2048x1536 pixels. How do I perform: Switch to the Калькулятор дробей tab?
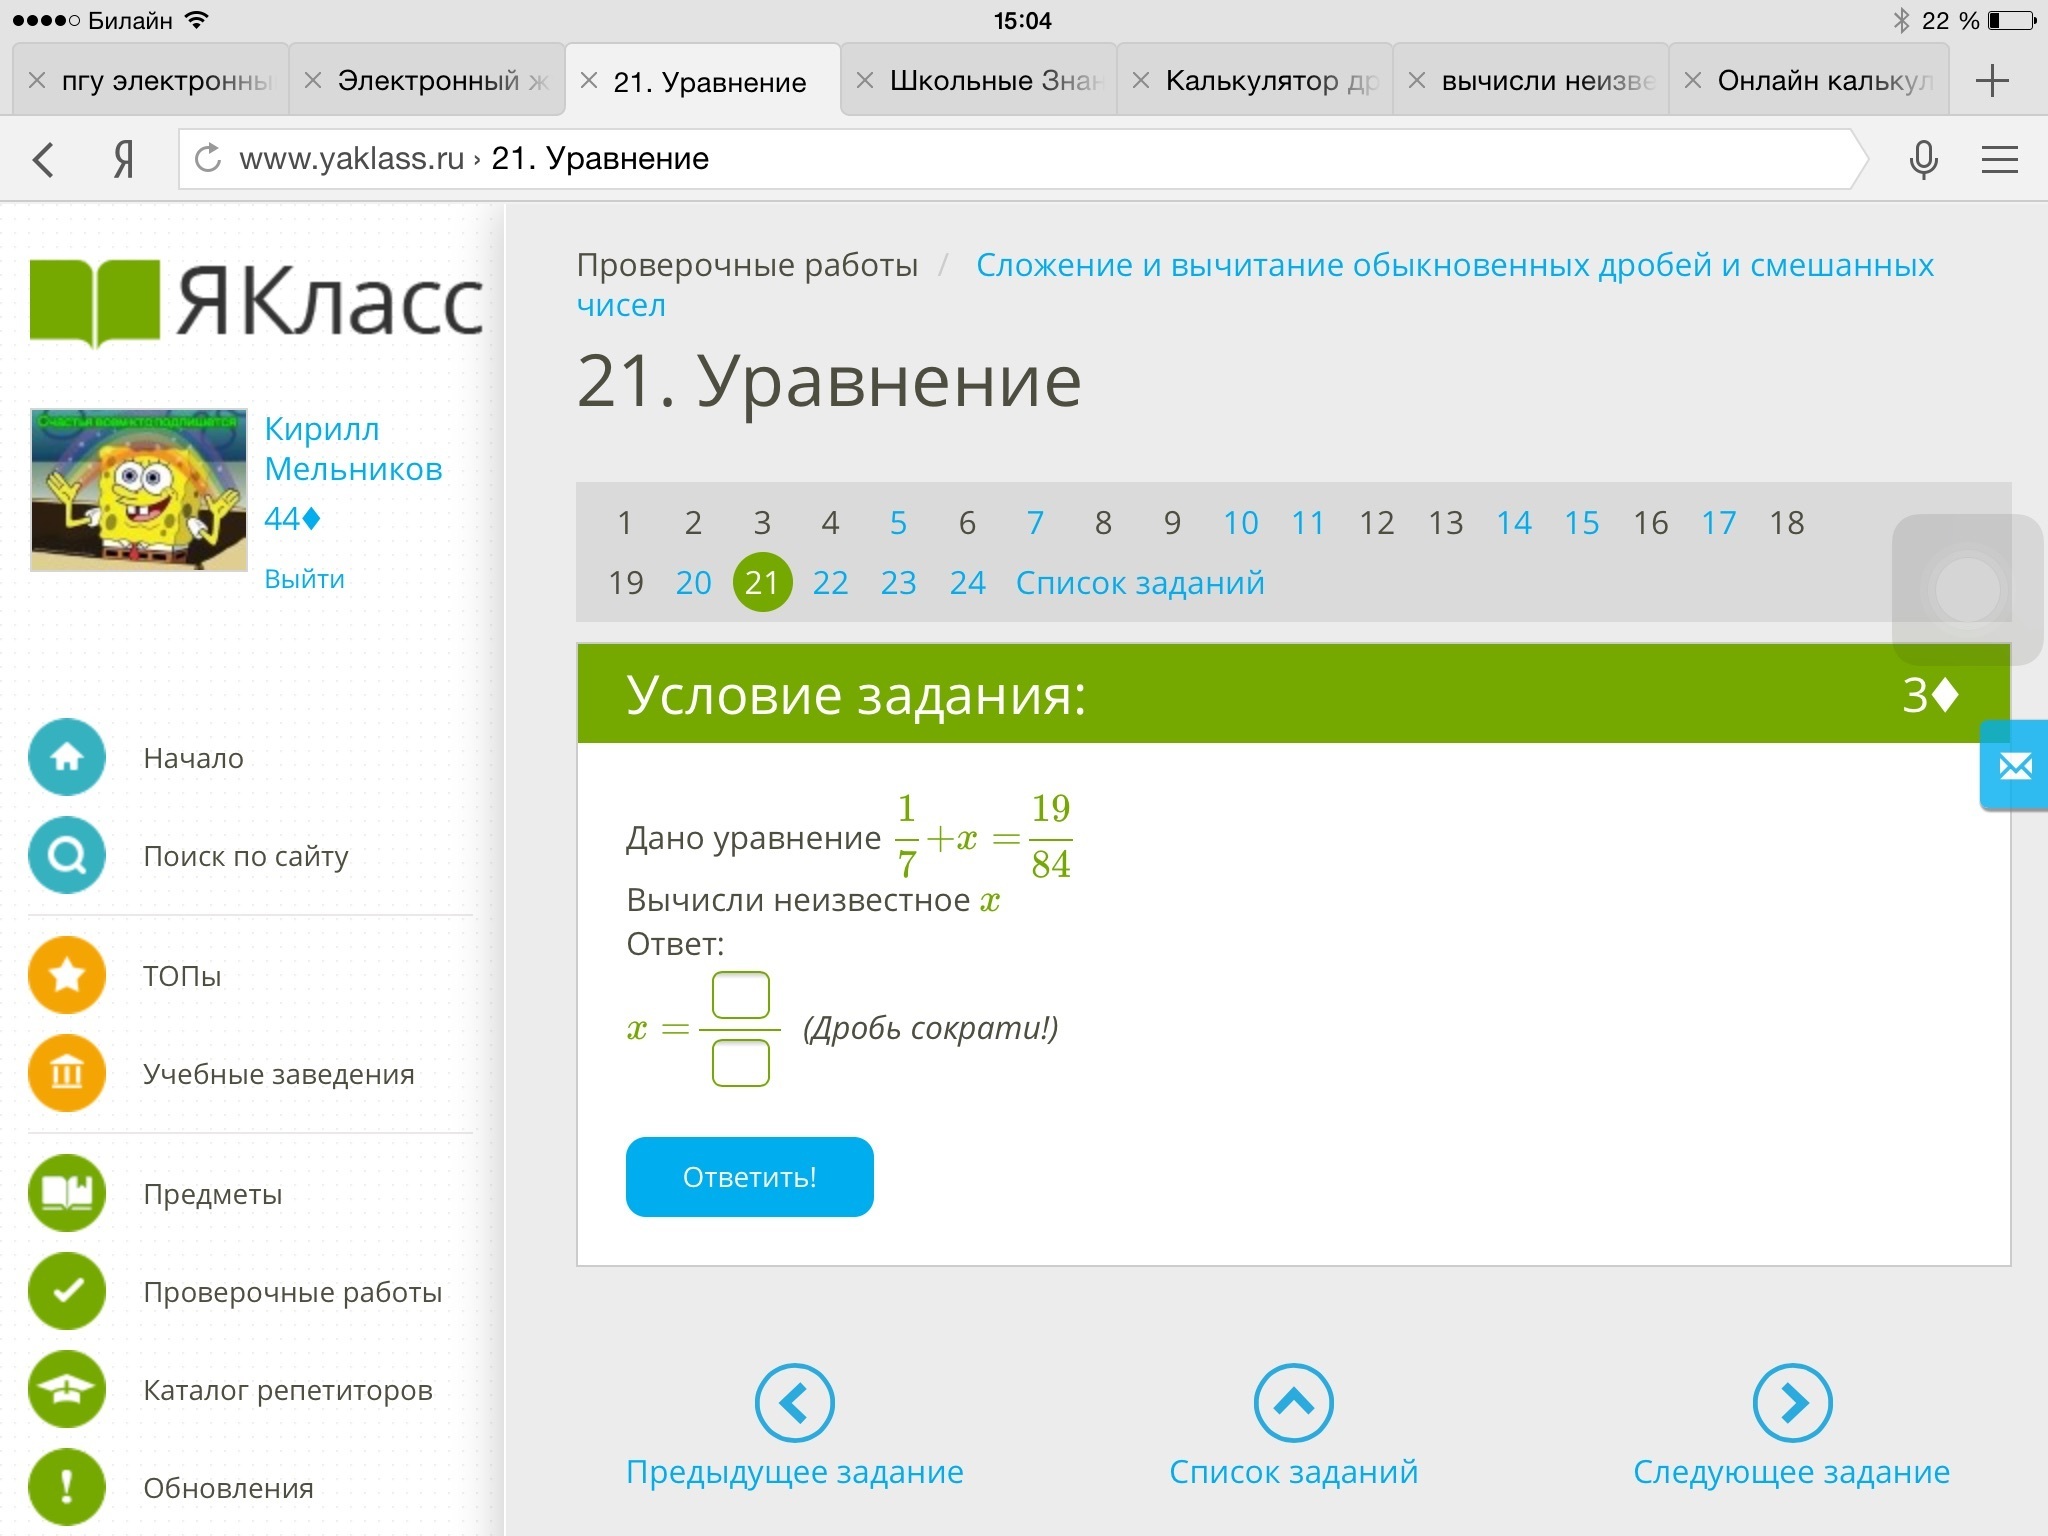(1270, 81)
